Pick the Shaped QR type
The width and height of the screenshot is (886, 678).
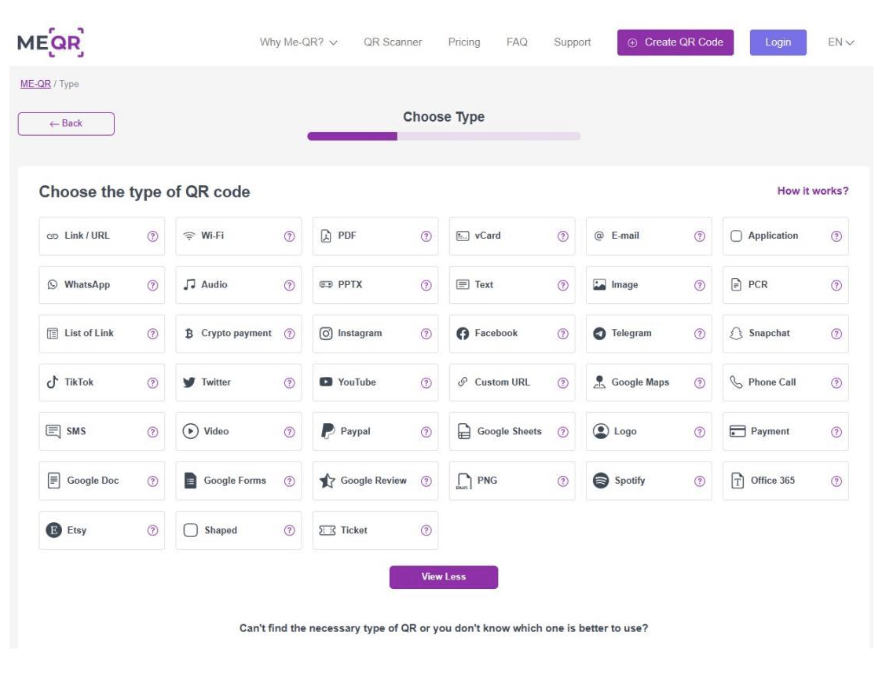(x=238, y=530)
